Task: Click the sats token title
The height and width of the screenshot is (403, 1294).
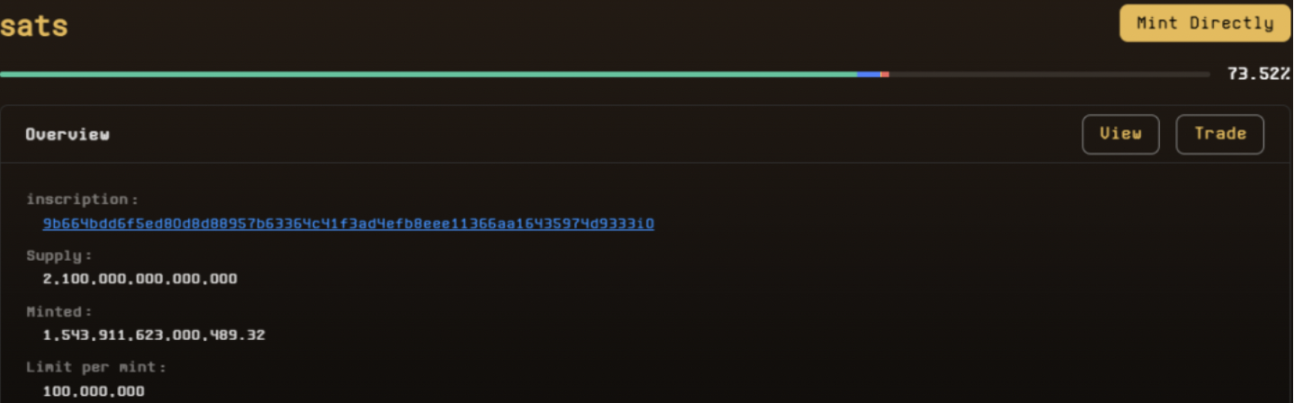Action: (x=34, y=25)
